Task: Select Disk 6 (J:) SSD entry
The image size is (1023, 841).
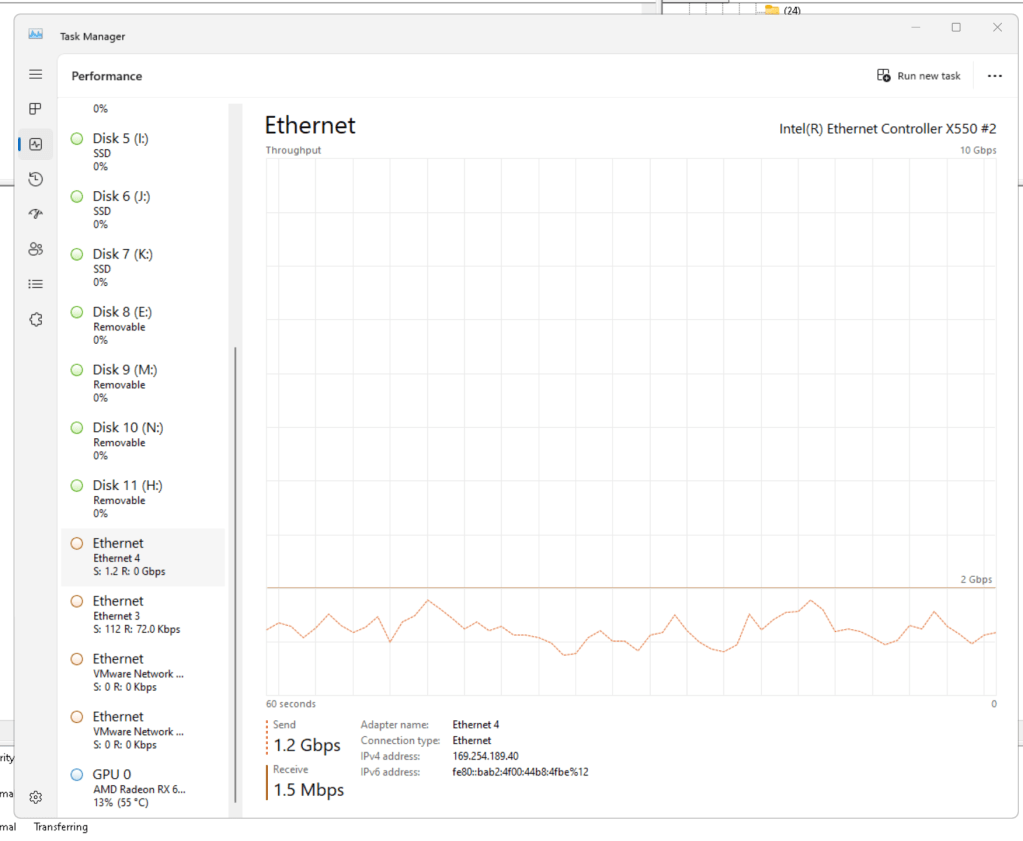Action: point(143,210)
